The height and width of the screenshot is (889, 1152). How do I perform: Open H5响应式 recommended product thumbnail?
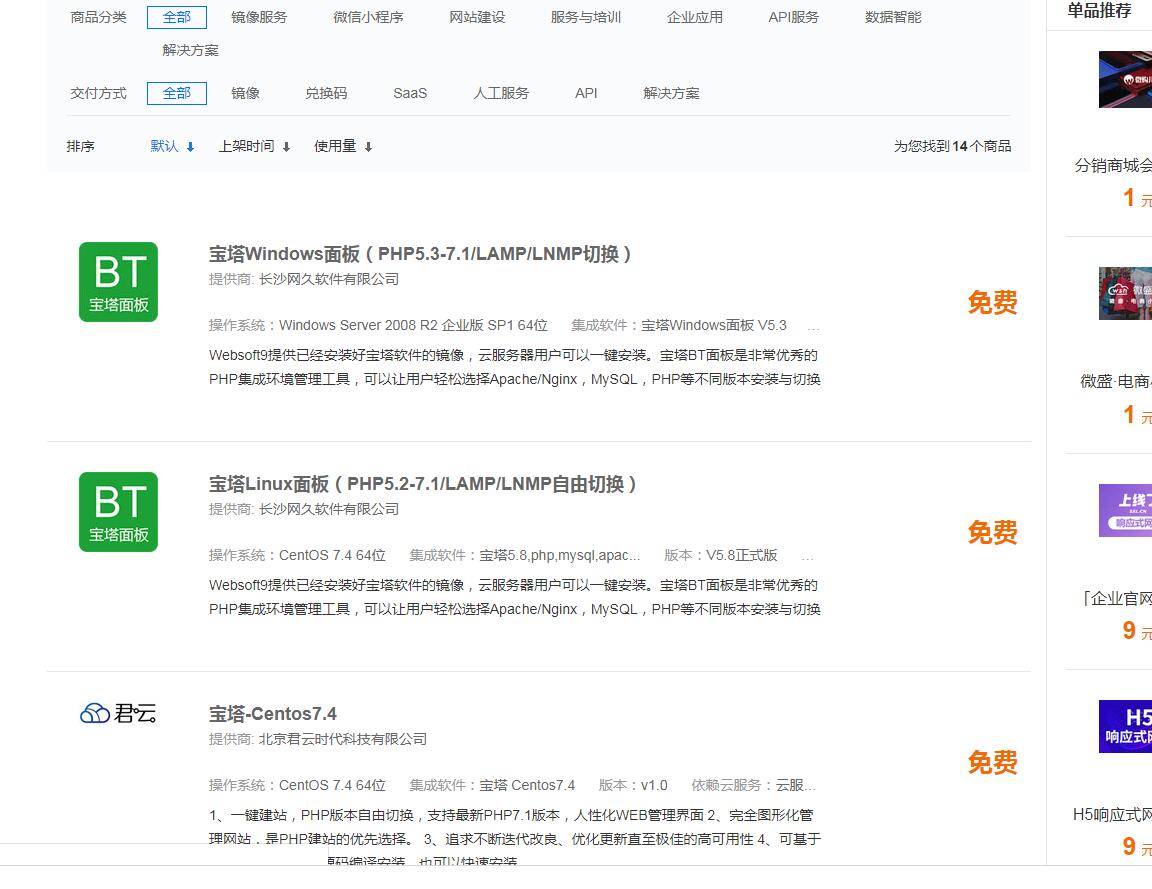click(1126, 727)
